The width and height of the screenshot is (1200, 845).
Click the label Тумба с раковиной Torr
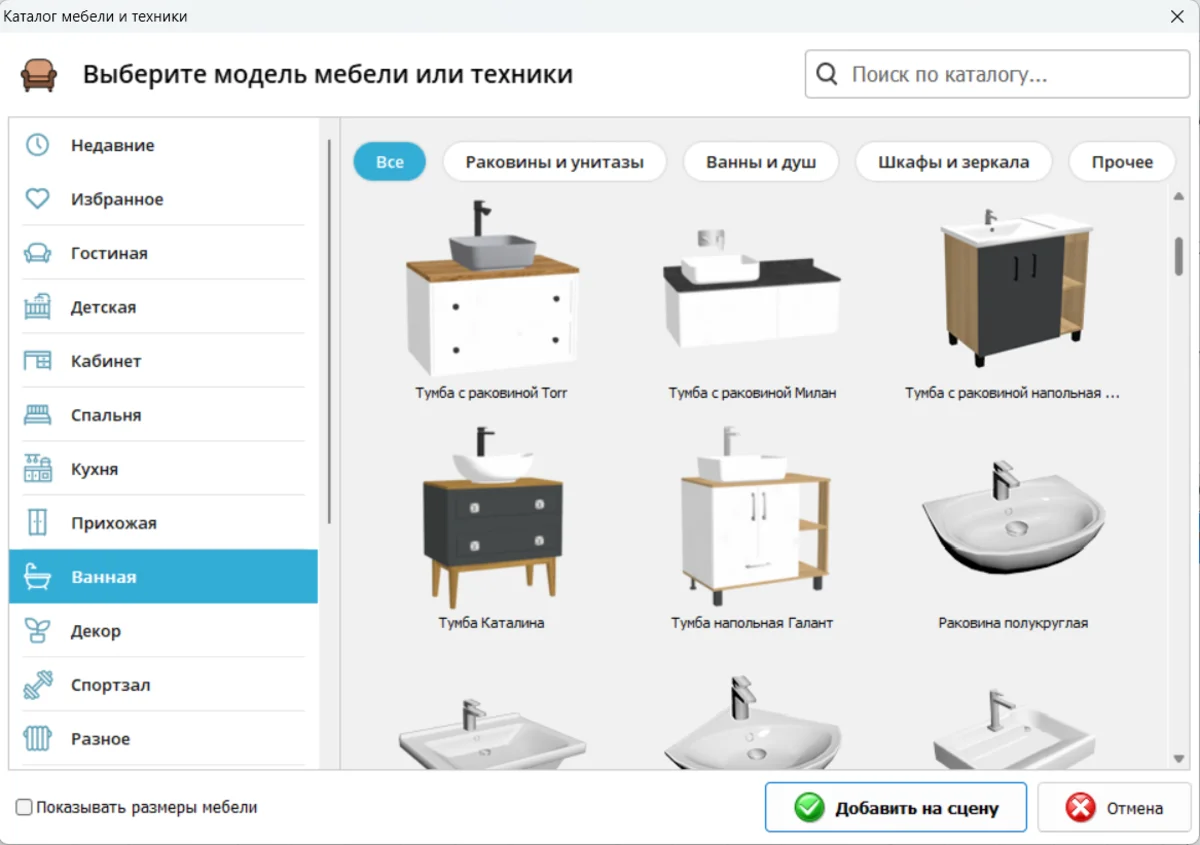491,393
